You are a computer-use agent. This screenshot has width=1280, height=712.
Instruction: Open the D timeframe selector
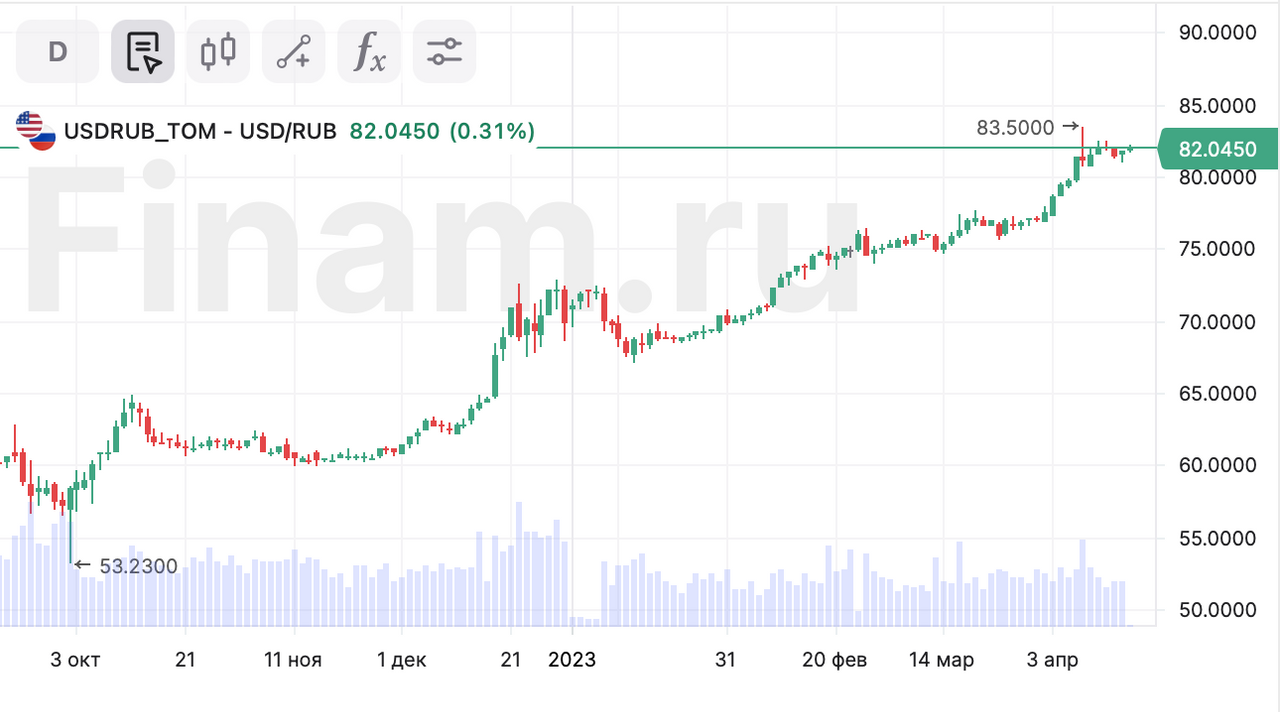point(58,51)
